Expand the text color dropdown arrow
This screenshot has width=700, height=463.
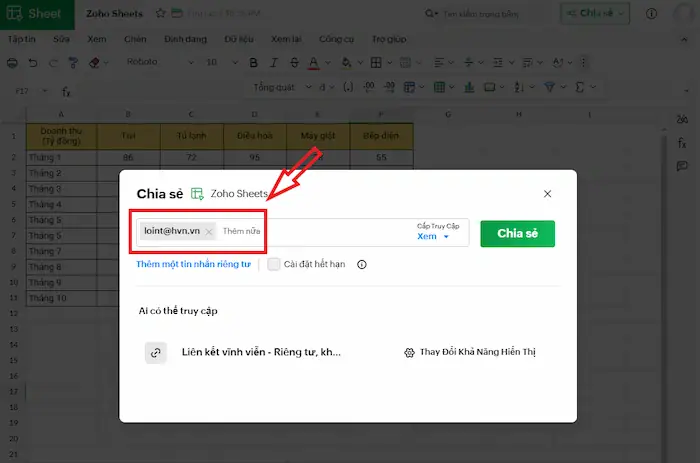pyautogui.click(x=328, y=63)
